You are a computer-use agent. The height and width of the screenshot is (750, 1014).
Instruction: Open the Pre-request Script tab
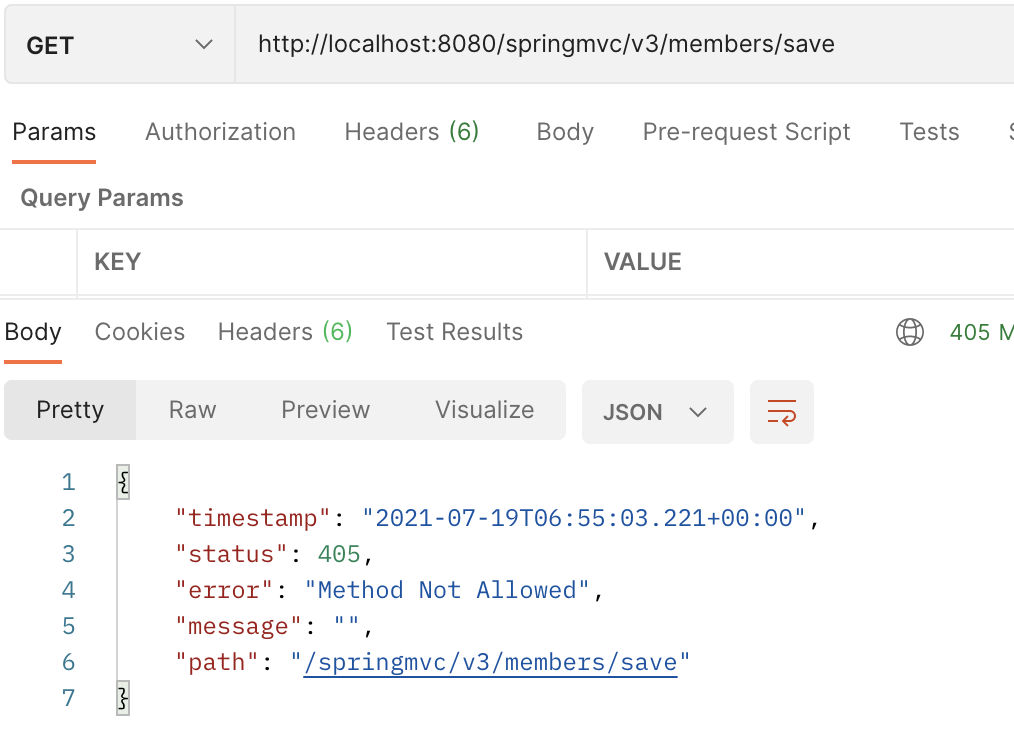pyautogui.click(x=746, y=132)
